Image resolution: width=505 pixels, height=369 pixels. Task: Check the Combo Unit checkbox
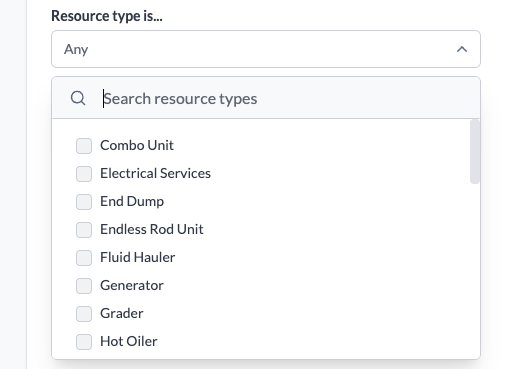click(x=84, y=146)
